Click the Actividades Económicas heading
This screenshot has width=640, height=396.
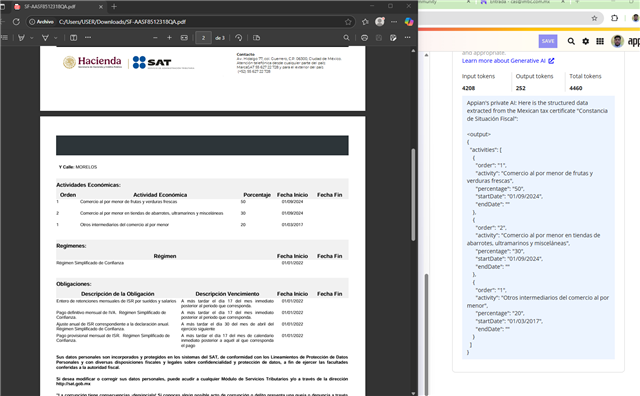(88, 185)
